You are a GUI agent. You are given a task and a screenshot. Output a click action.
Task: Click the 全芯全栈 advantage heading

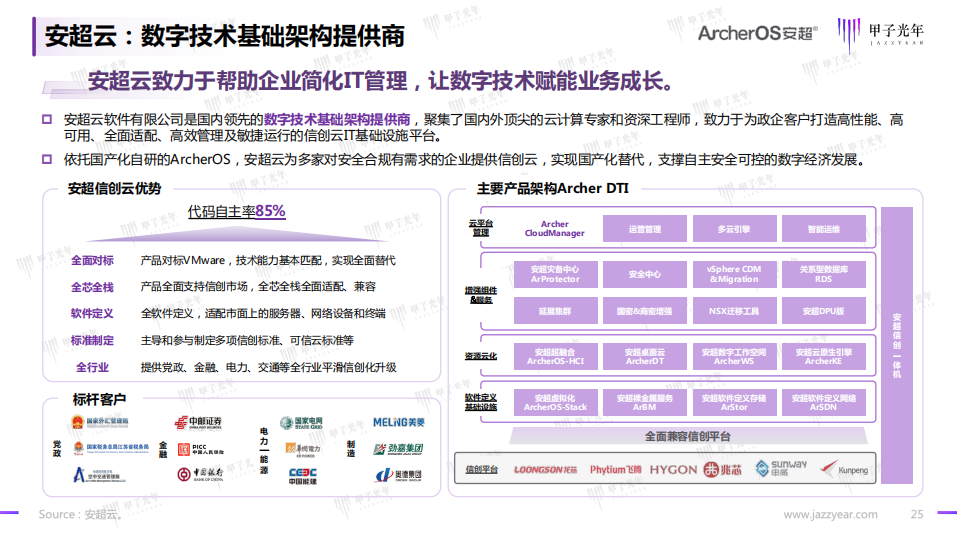92,287
